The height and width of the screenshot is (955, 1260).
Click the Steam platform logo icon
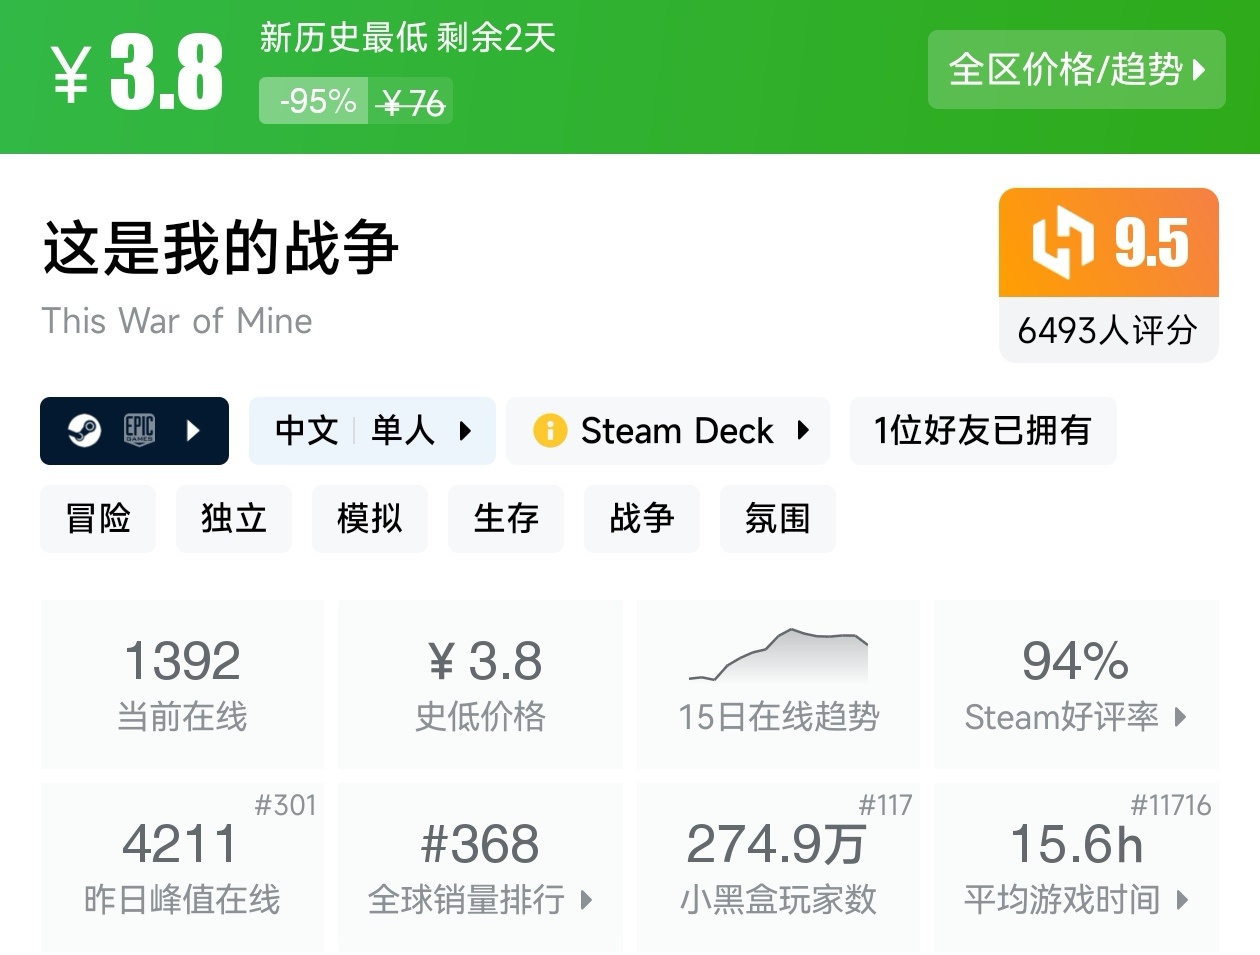pyautogui.click(x=84, y=431)
